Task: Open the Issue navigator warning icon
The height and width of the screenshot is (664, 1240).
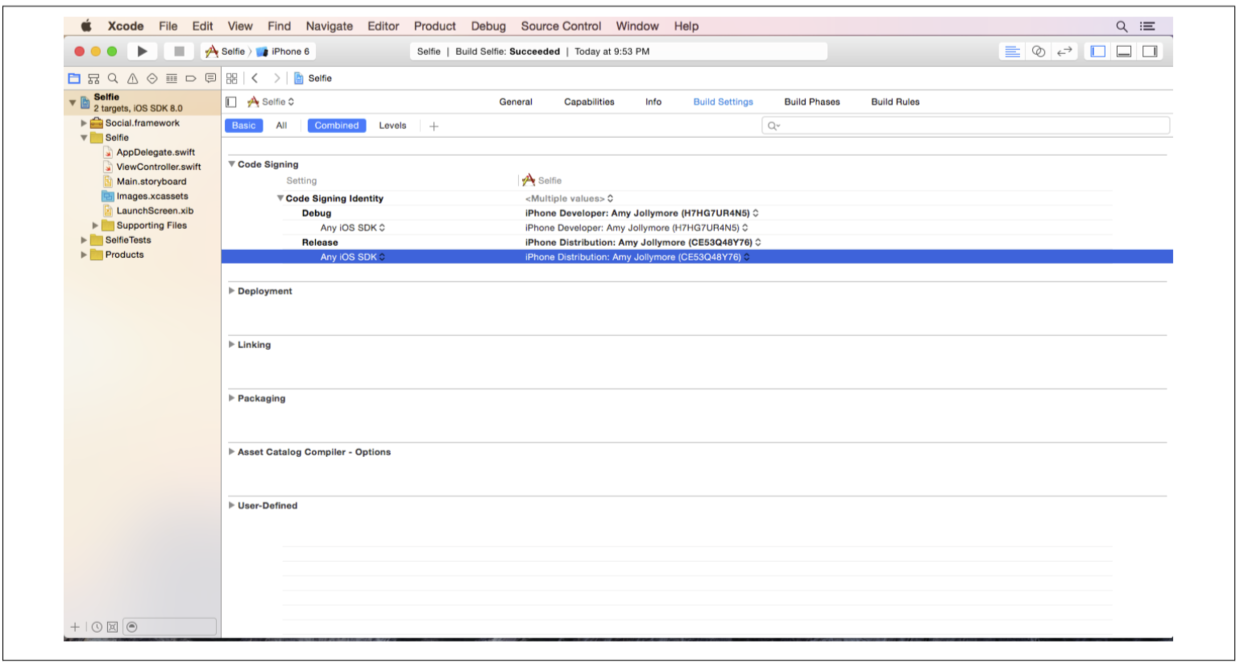Action: coord(133,78)
